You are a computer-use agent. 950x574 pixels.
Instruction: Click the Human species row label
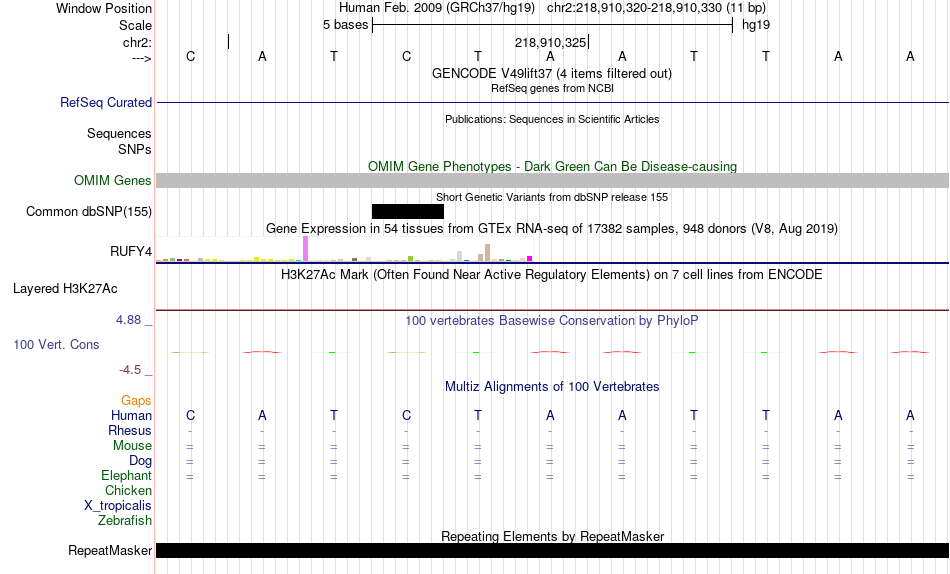point(131,415)
